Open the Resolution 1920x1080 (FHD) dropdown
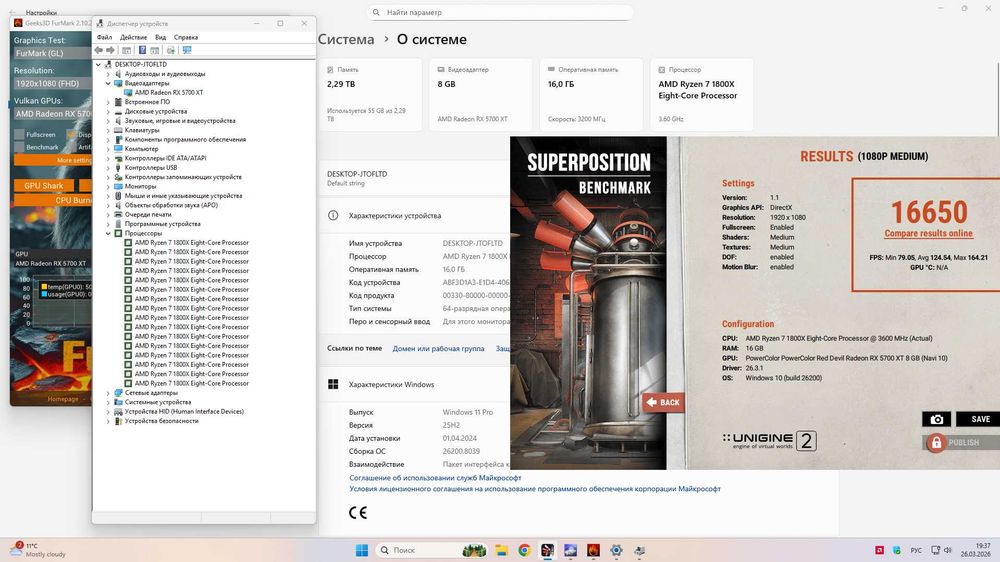 [x=52, y=84]
